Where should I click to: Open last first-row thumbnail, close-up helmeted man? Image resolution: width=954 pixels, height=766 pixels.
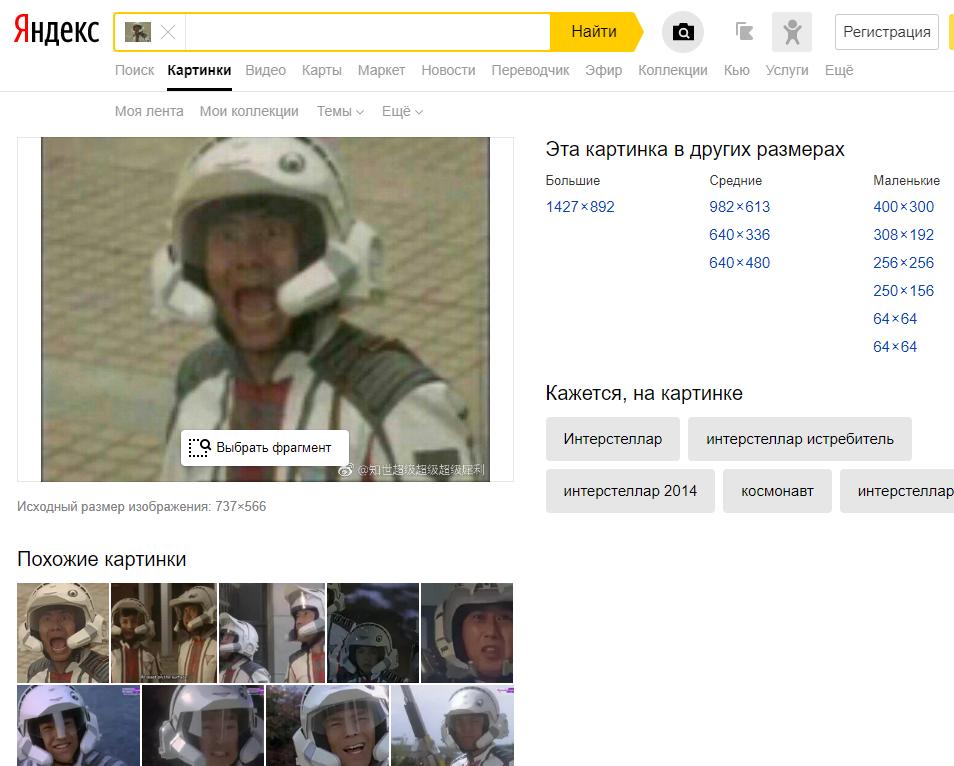tap(467, 633)
